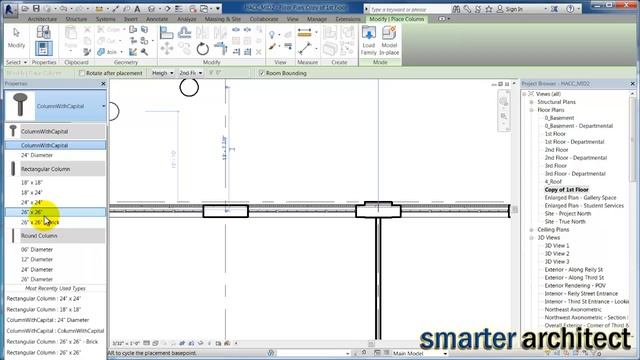640x360 pixels.
Task: Click the Exchange Apps X icon
Action: [x=554, y=9]
